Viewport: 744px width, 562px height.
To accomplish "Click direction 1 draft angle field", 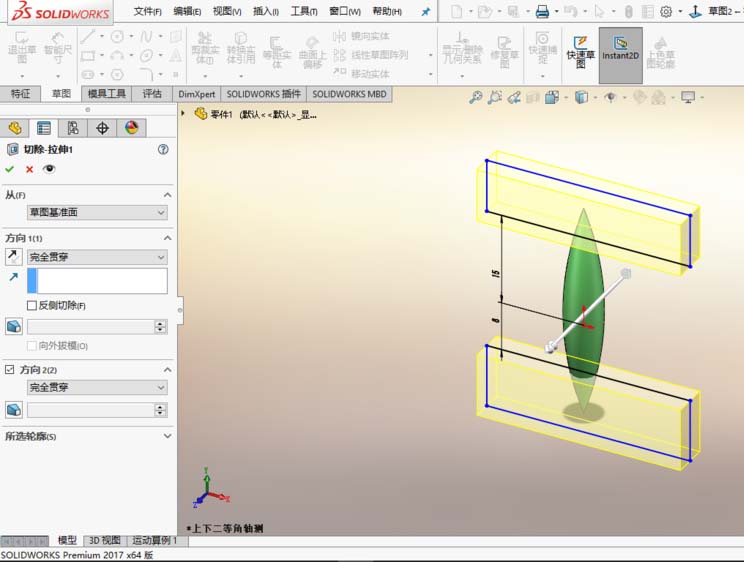I will 91,327.
